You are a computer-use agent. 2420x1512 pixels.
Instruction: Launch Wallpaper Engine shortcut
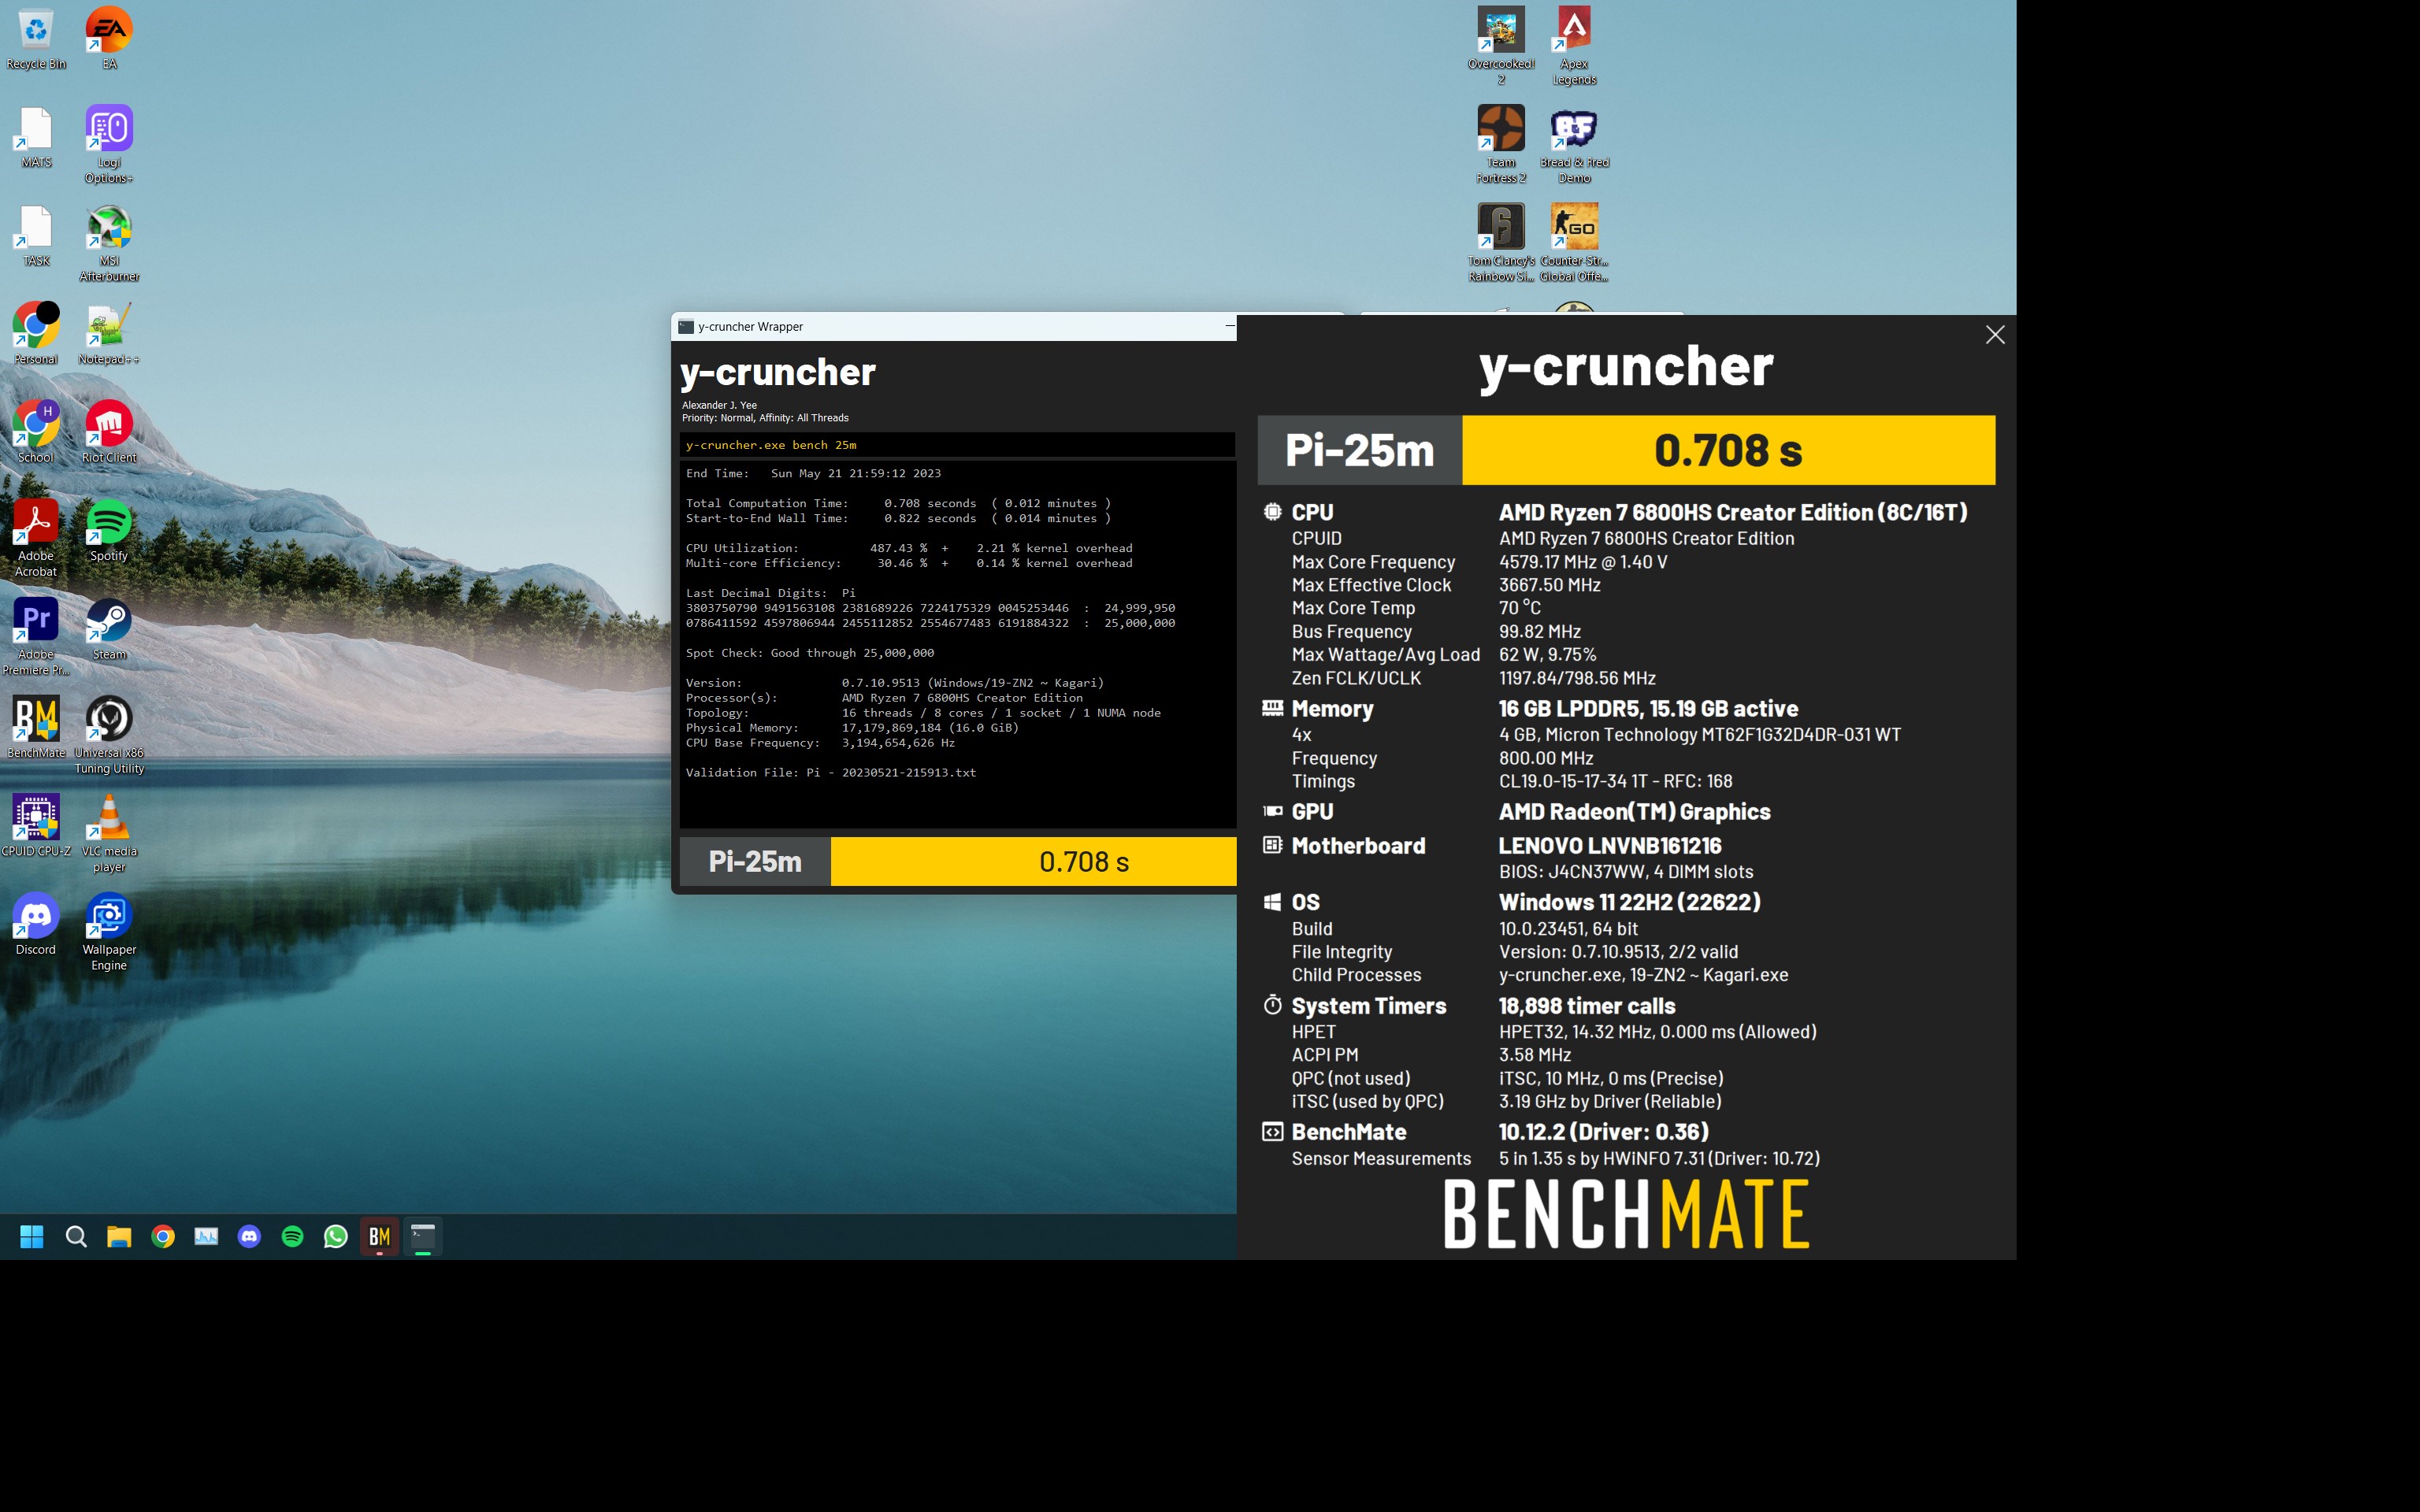click(x=109, y=932)
